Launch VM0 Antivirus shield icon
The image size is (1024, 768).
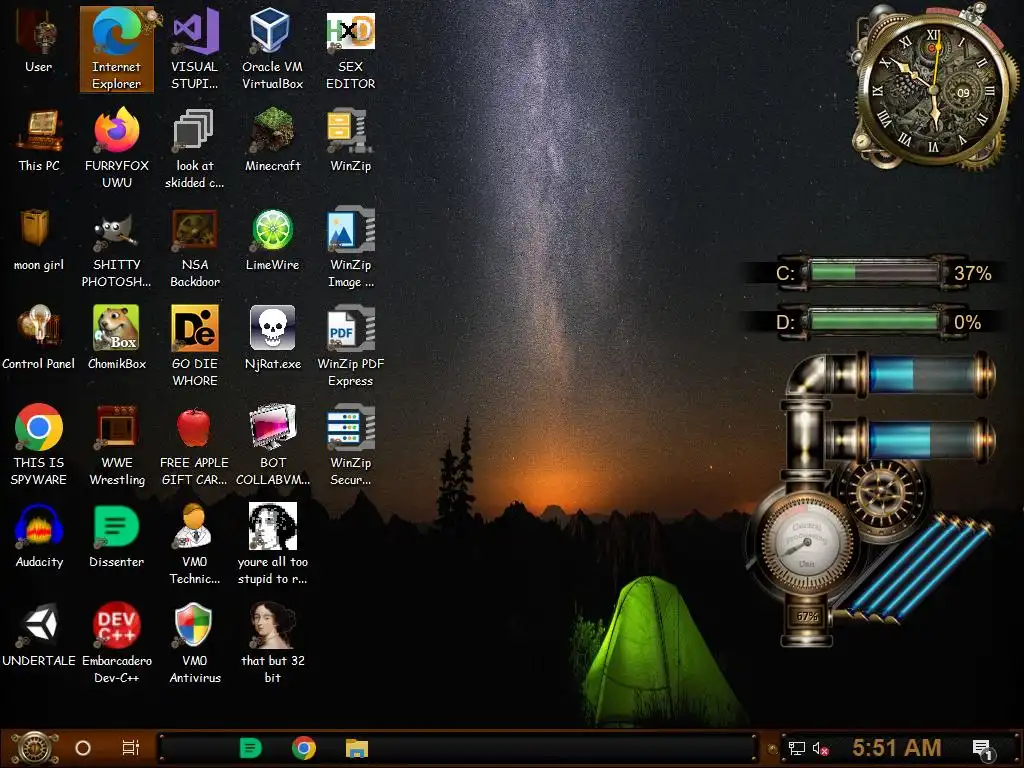tap(195, 644)
